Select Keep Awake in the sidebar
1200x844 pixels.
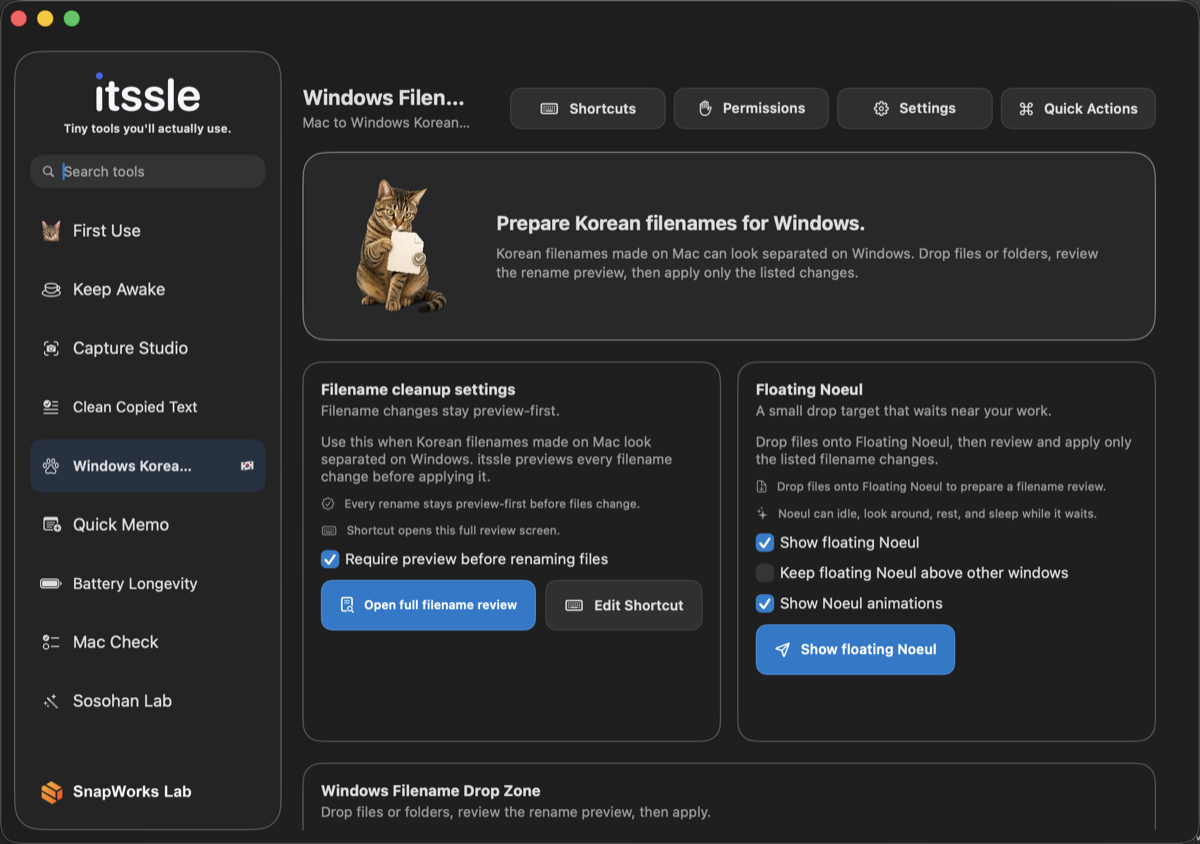click(x=148, y=290)
